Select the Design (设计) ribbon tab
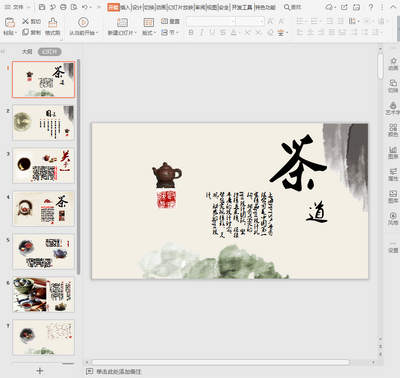The height and width of the screenshot is (378, 400). [x=137, y=7]
